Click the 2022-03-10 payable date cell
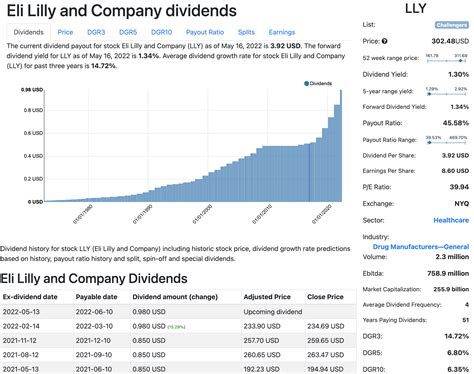Image resolution: width=474 pixels, height=374 pixels. [x=94, y=326]
